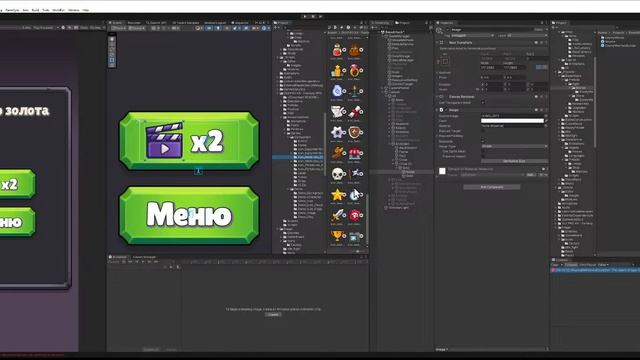Select the error message row in Console
640x360 pixels.
(x=596, y=270)
